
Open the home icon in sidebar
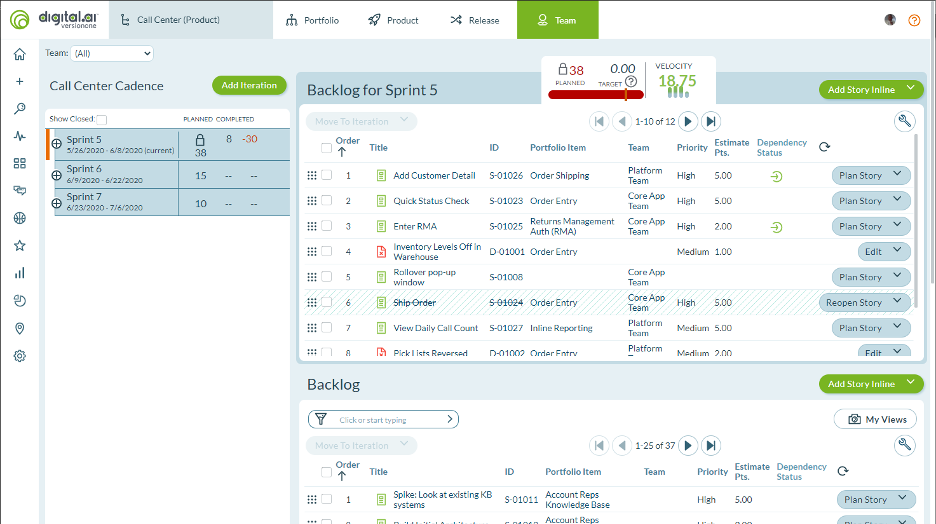coord(20,54)
